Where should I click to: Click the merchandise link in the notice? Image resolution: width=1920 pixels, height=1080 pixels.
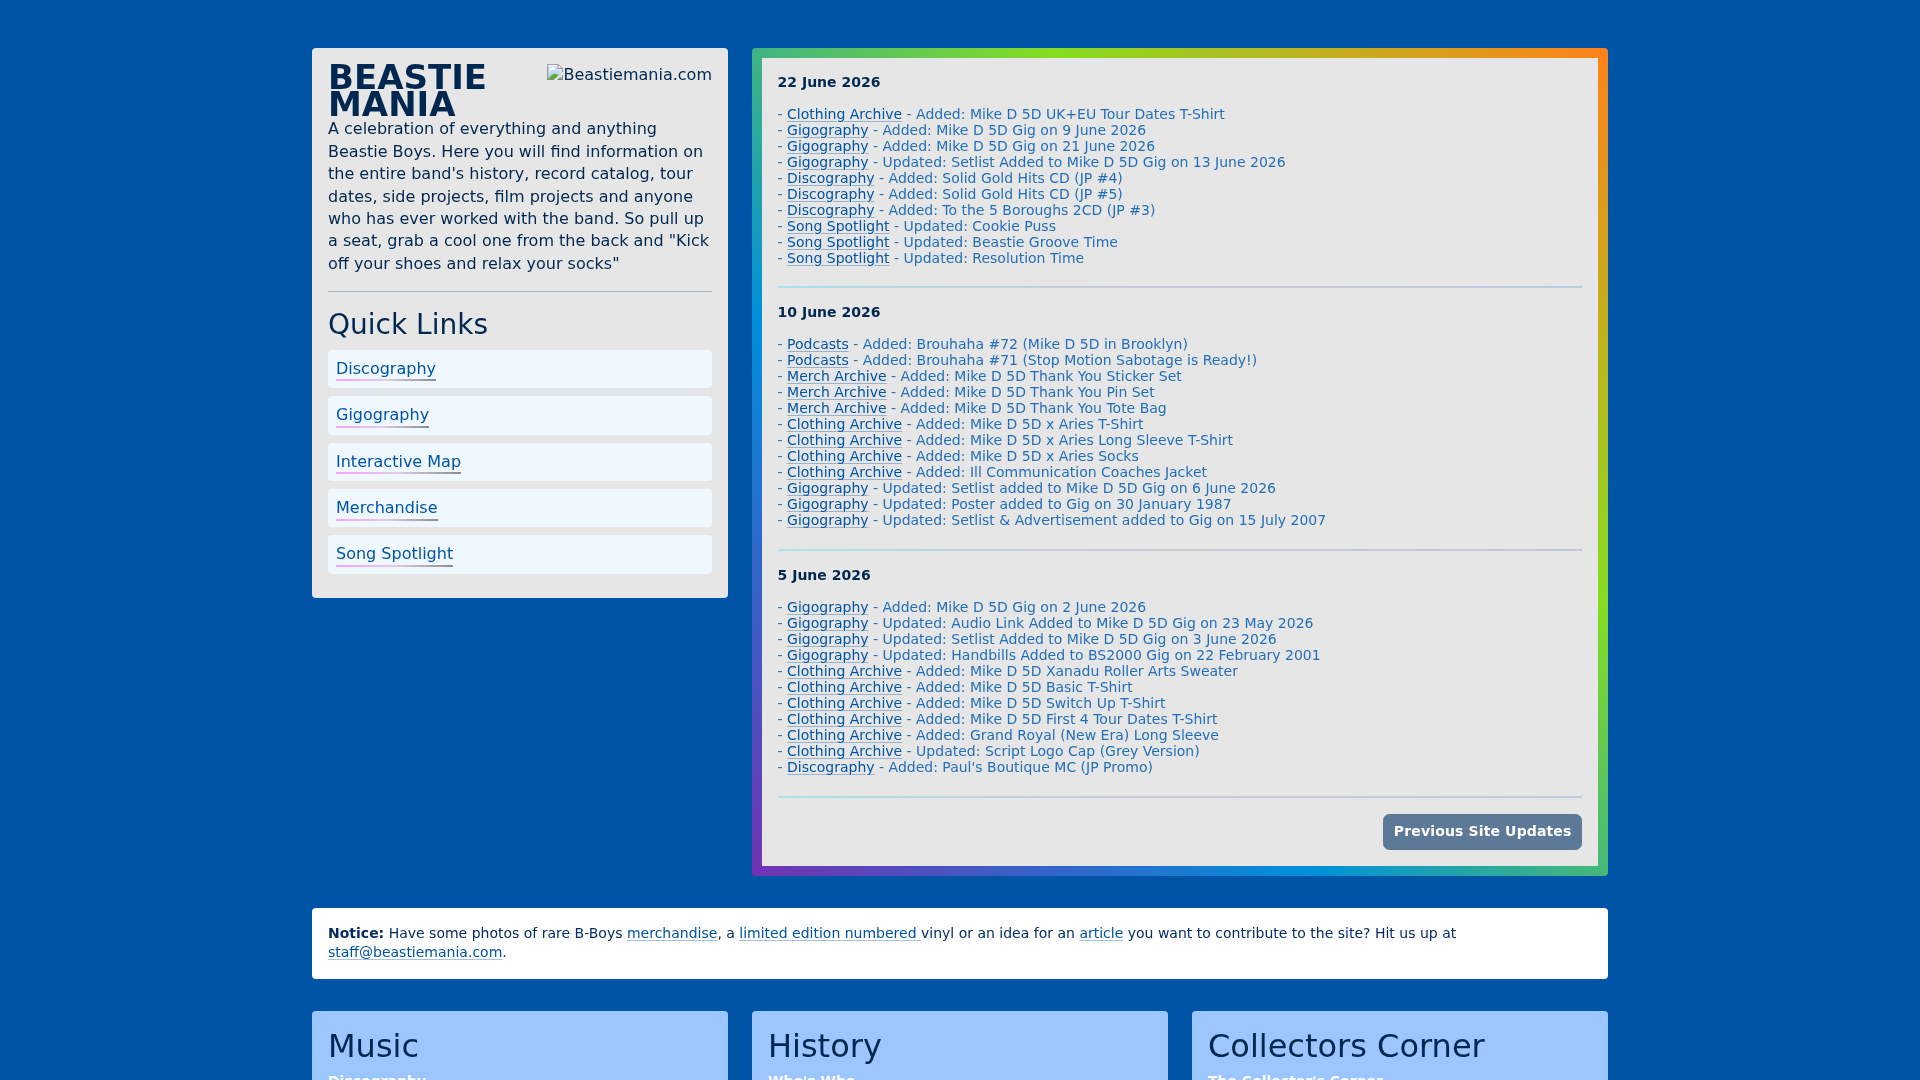[672, 934]
